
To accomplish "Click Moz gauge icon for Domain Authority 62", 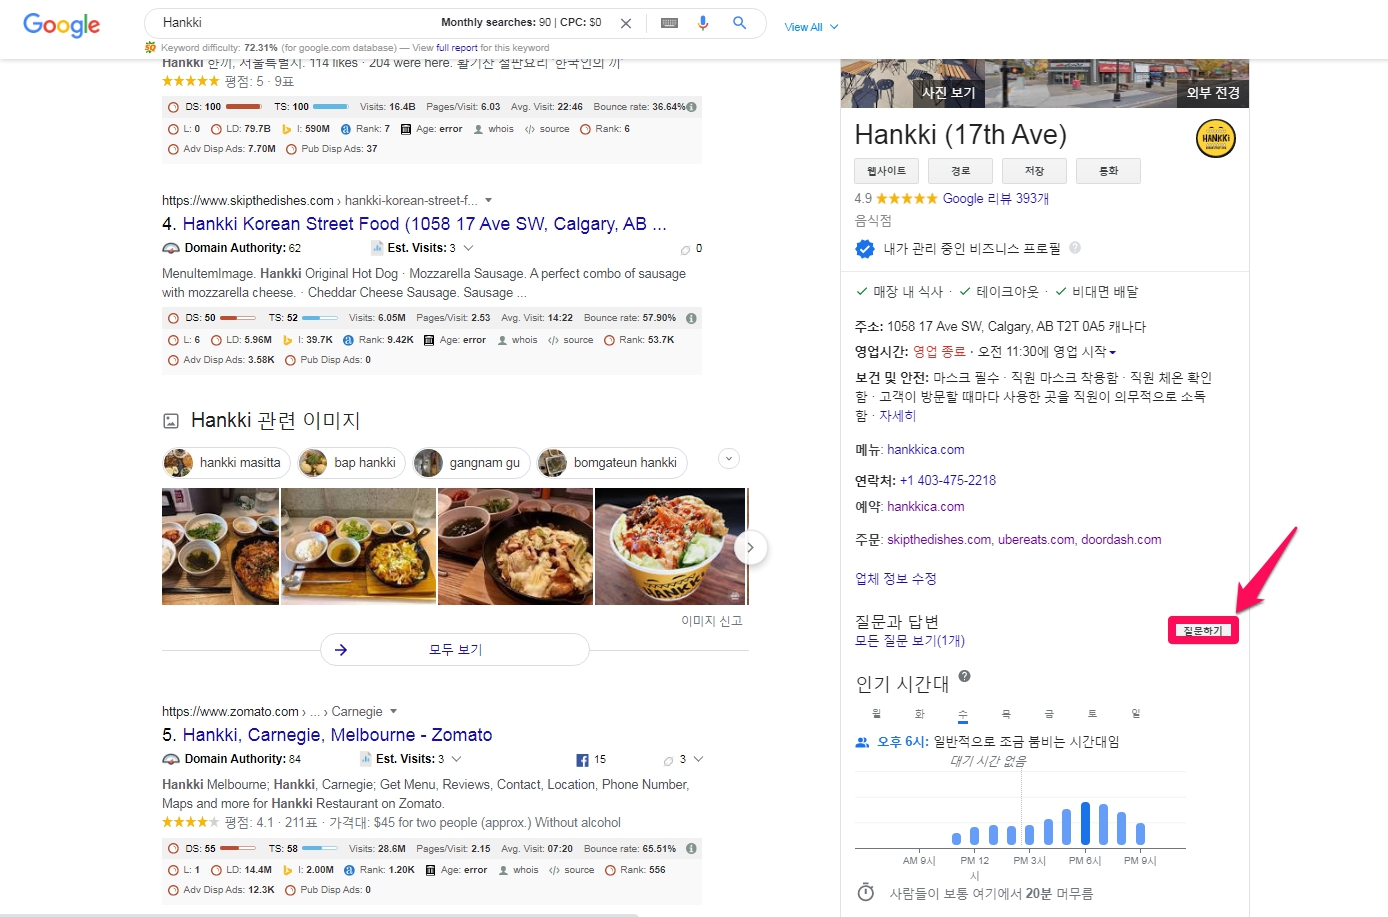I will click(171, 248).
